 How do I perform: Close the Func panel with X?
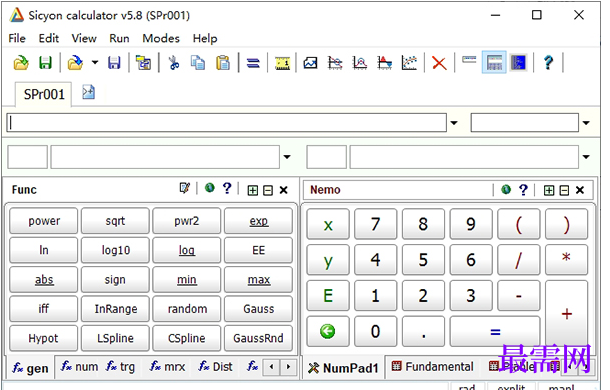pyautogui.click(x=284, y=190)
